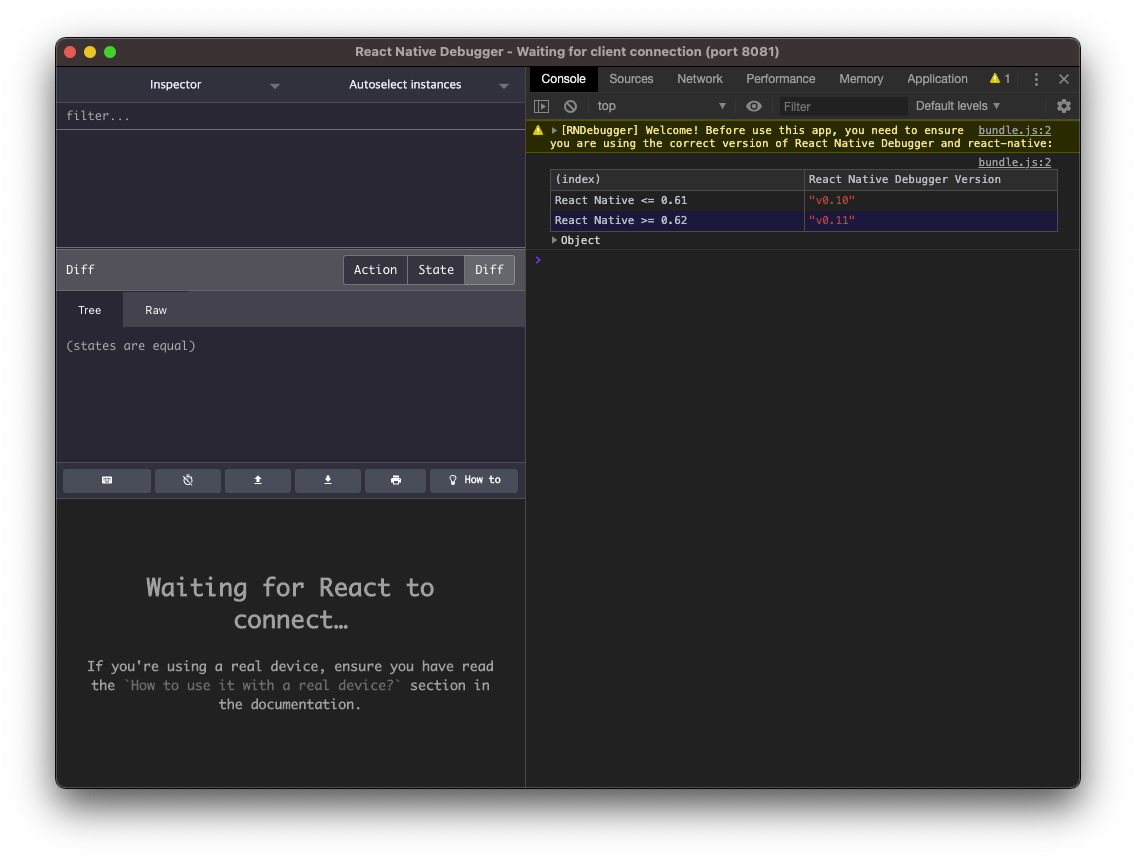Open the first bundle.js:2 source link
Image resolution: width=1136 pixels, height=862 pixels.
pos(1014,130)
